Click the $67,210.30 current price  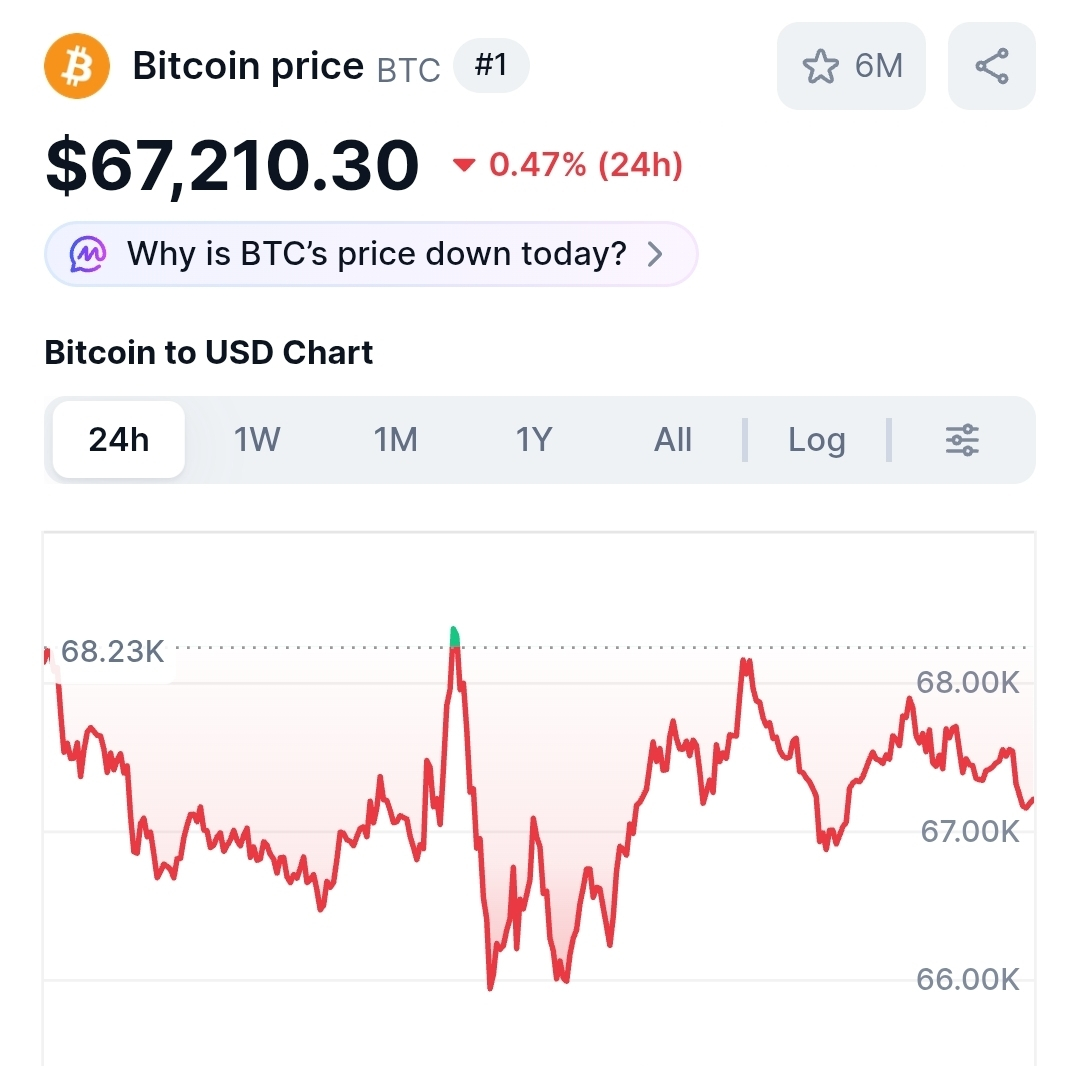coord(232,166)
